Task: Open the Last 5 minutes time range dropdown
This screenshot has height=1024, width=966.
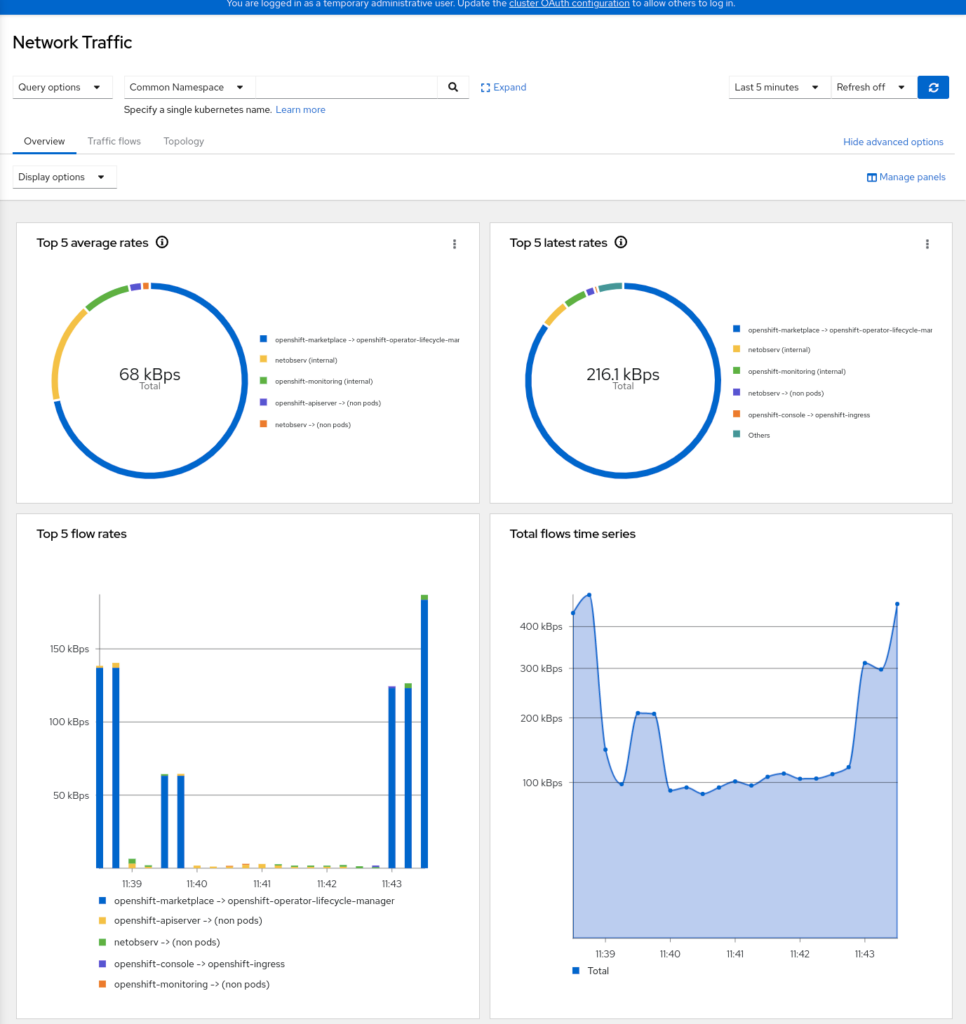Action: (778, 87)
